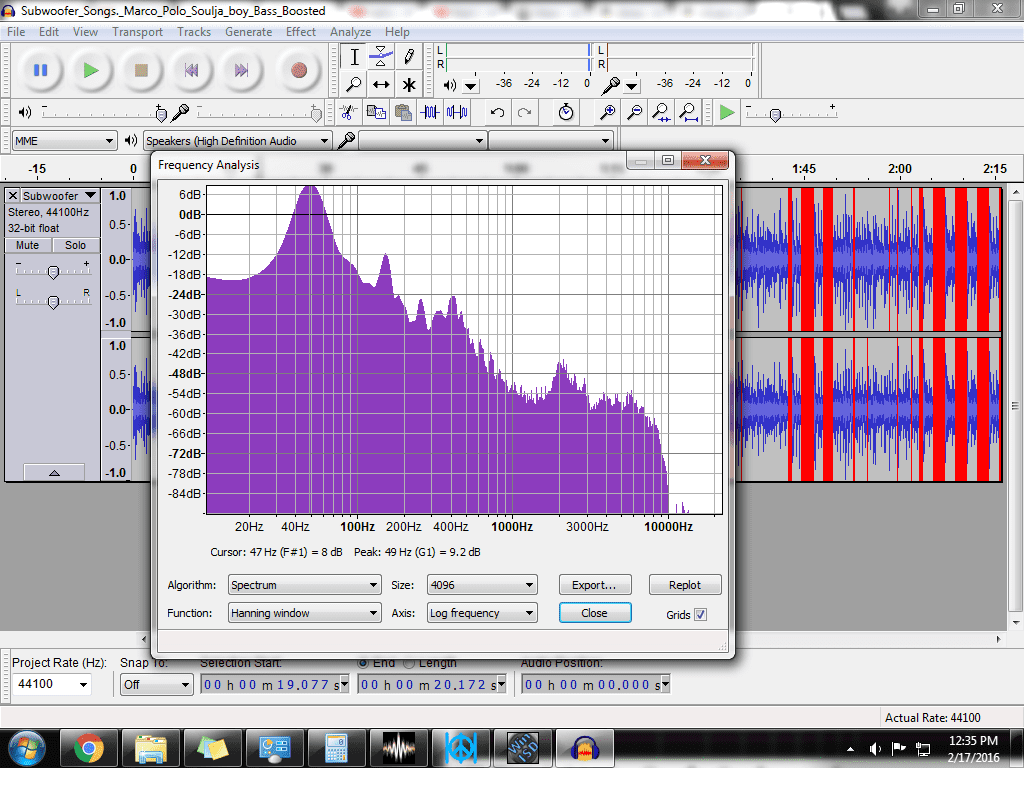Click the Copy icon in edit toolbar
The width and height of the screenshot is (1024, 802).
pyautogui.click(x=376, y=112)
